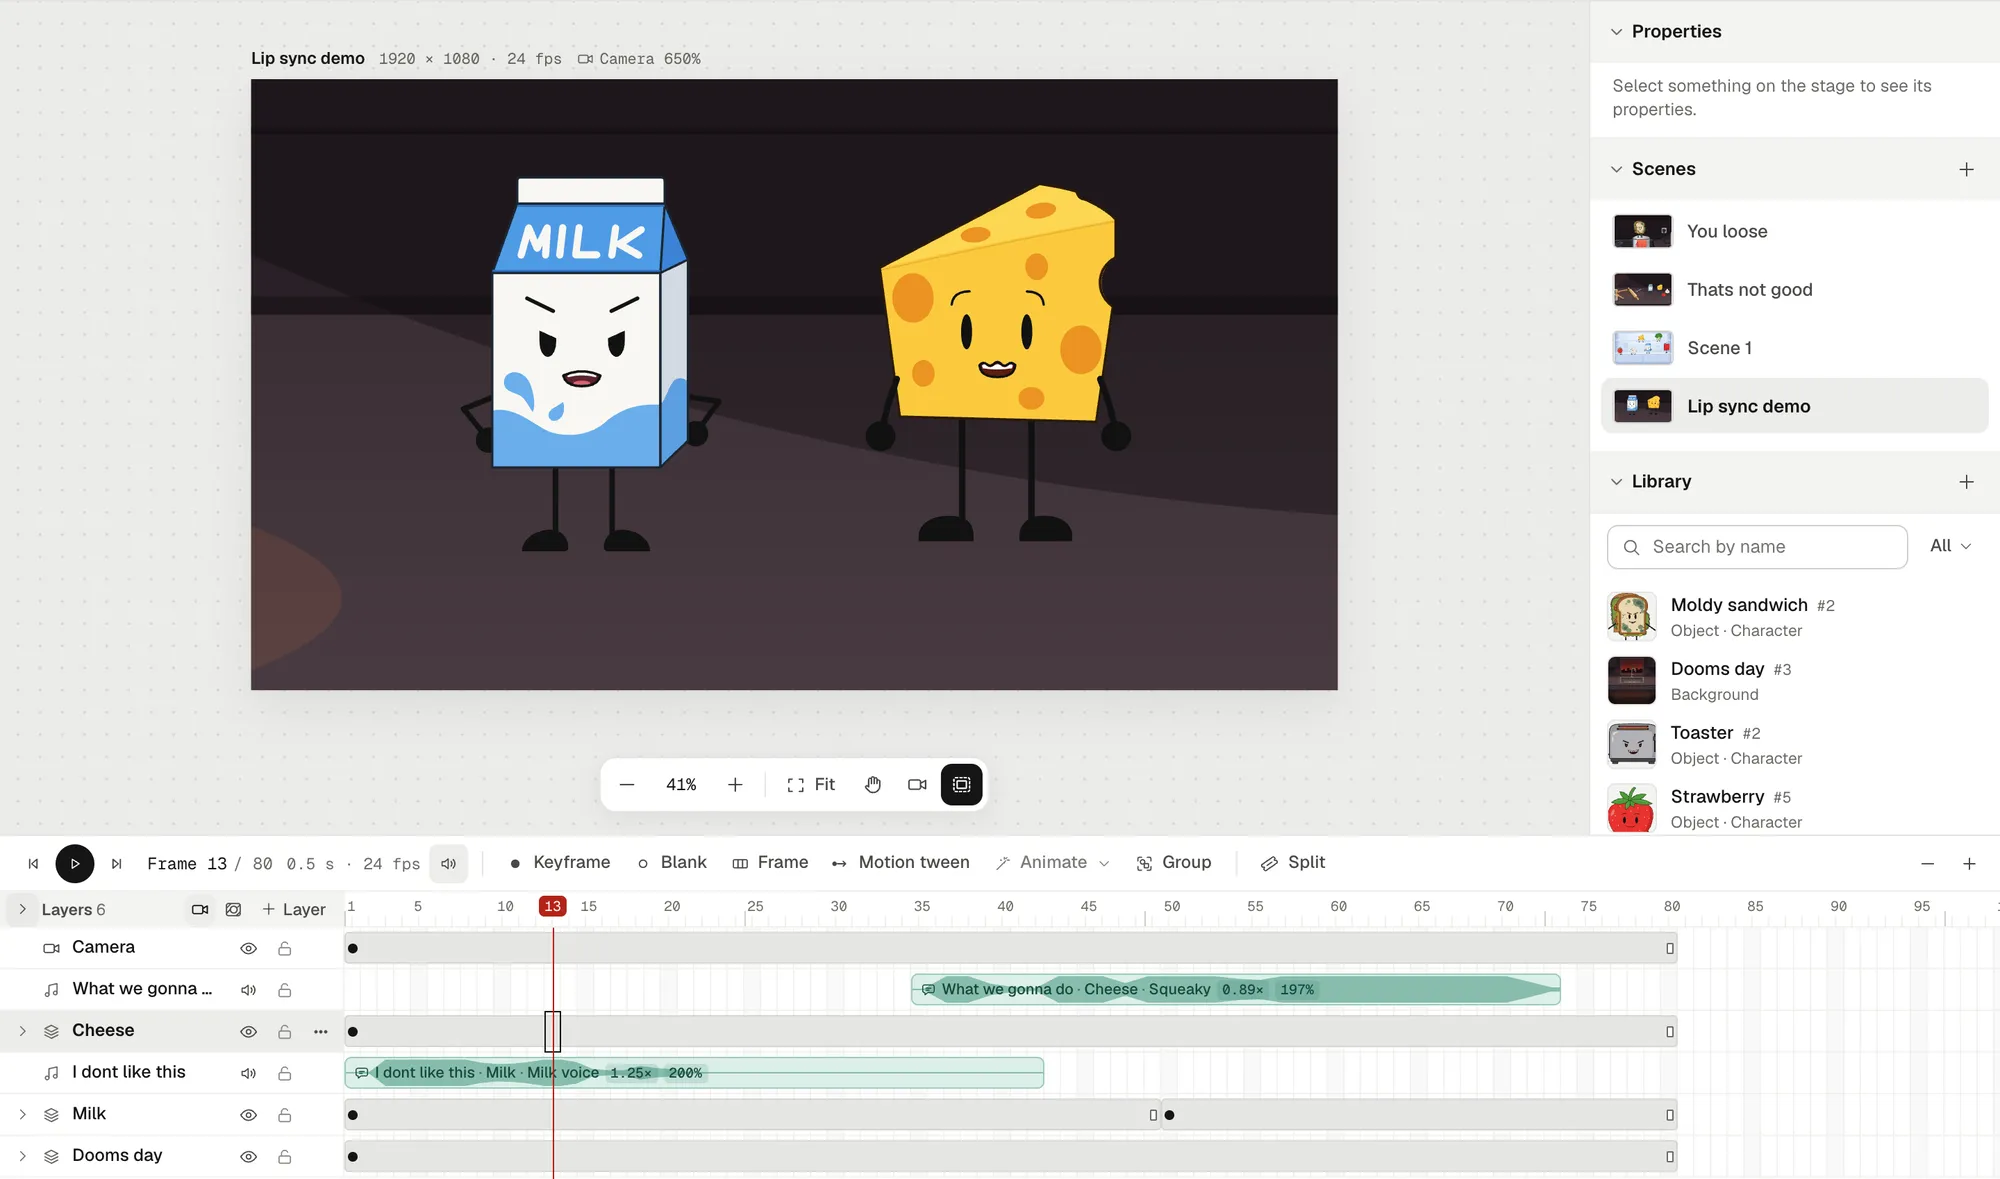The image size is (2000, 1179).
Task: Fit the stage to view
Action: pos(811,784)
